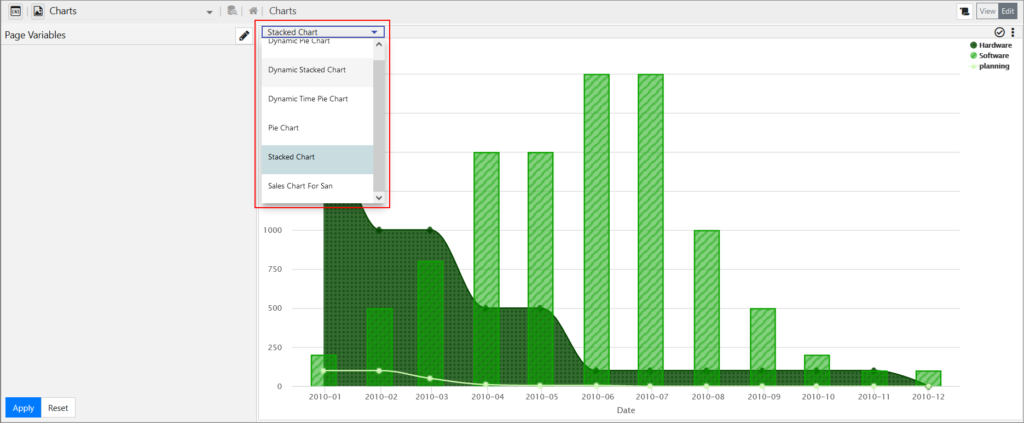
Task: Click the Reset button
Action: pyautogui.click(x=58, y=408)
